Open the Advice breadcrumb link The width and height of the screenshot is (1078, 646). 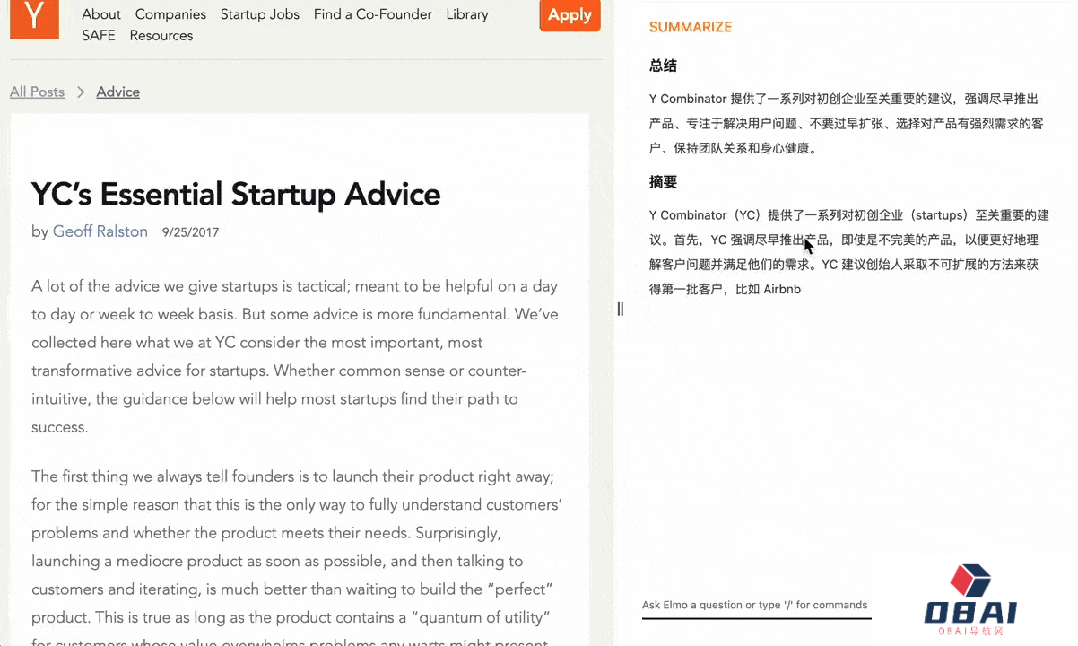[118, 92]
